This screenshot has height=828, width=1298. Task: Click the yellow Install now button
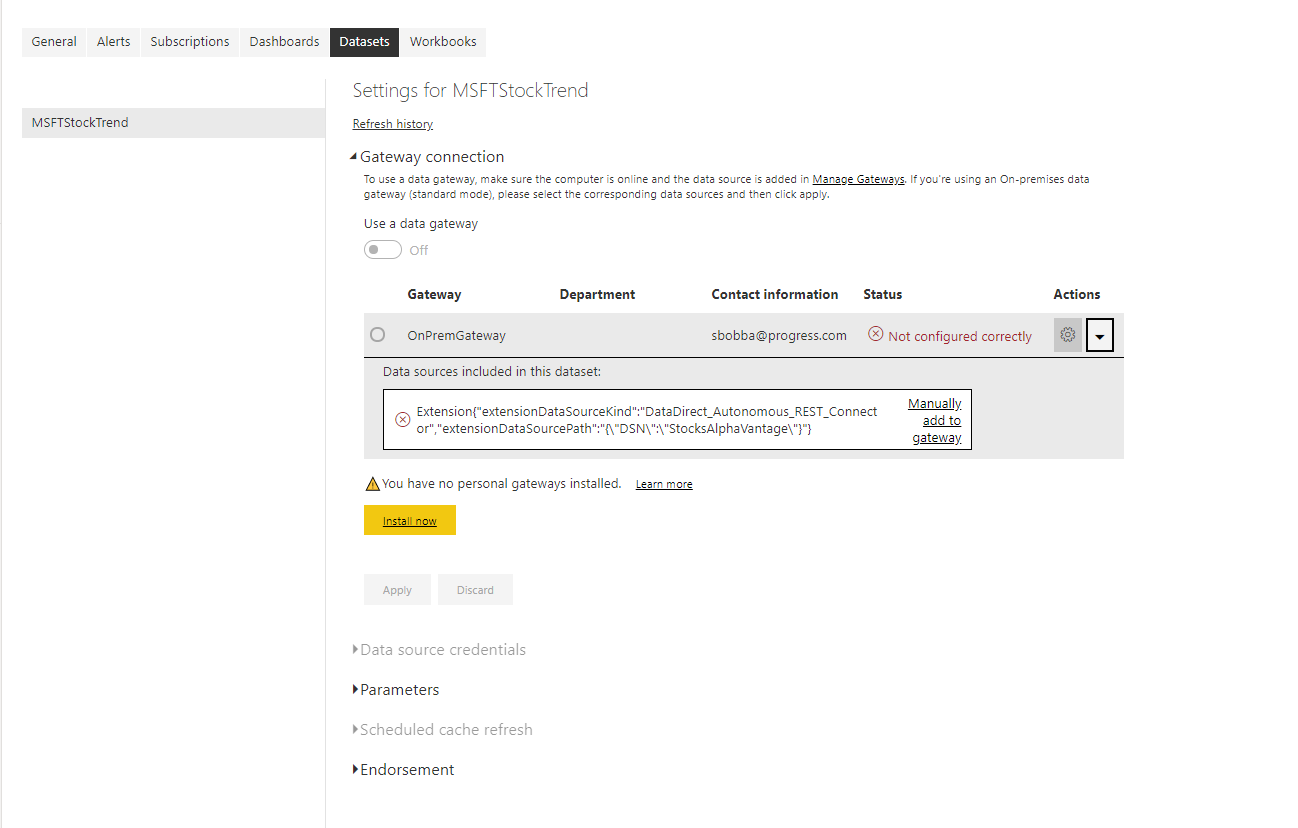409,521
